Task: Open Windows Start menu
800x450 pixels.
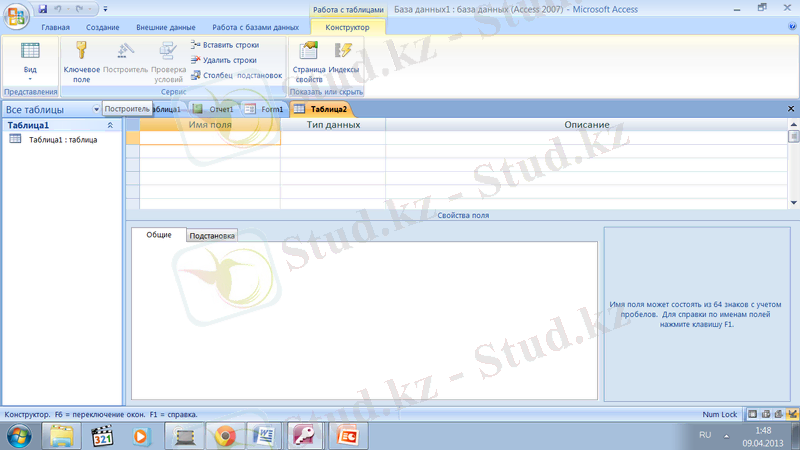Action: click(x=19, y=436)
